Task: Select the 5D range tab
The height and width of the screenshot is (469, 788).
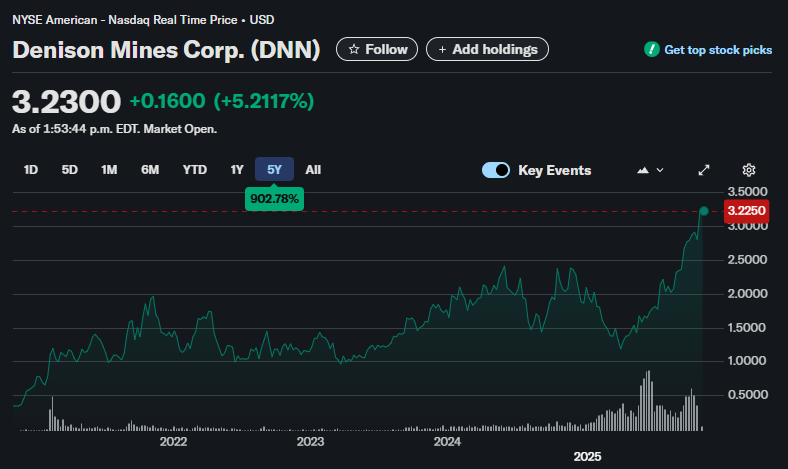Action: (69, 170)
